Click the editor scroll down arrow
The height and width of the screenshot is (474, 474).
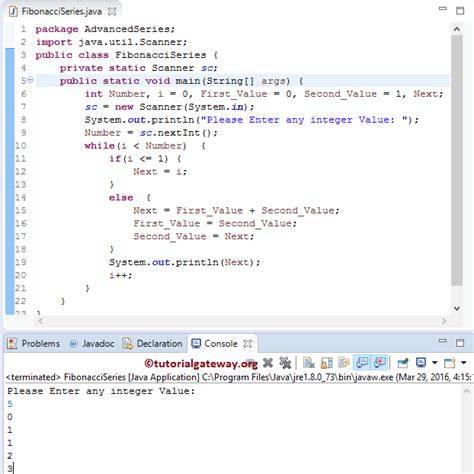click(x=457, y=308)
